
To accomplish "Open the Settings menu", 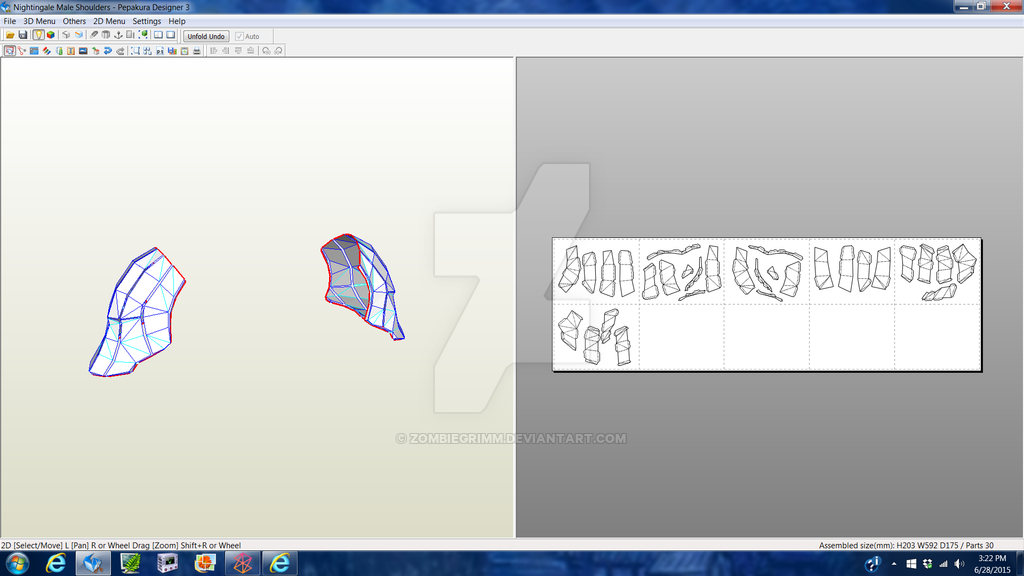I will coord(147,21).
